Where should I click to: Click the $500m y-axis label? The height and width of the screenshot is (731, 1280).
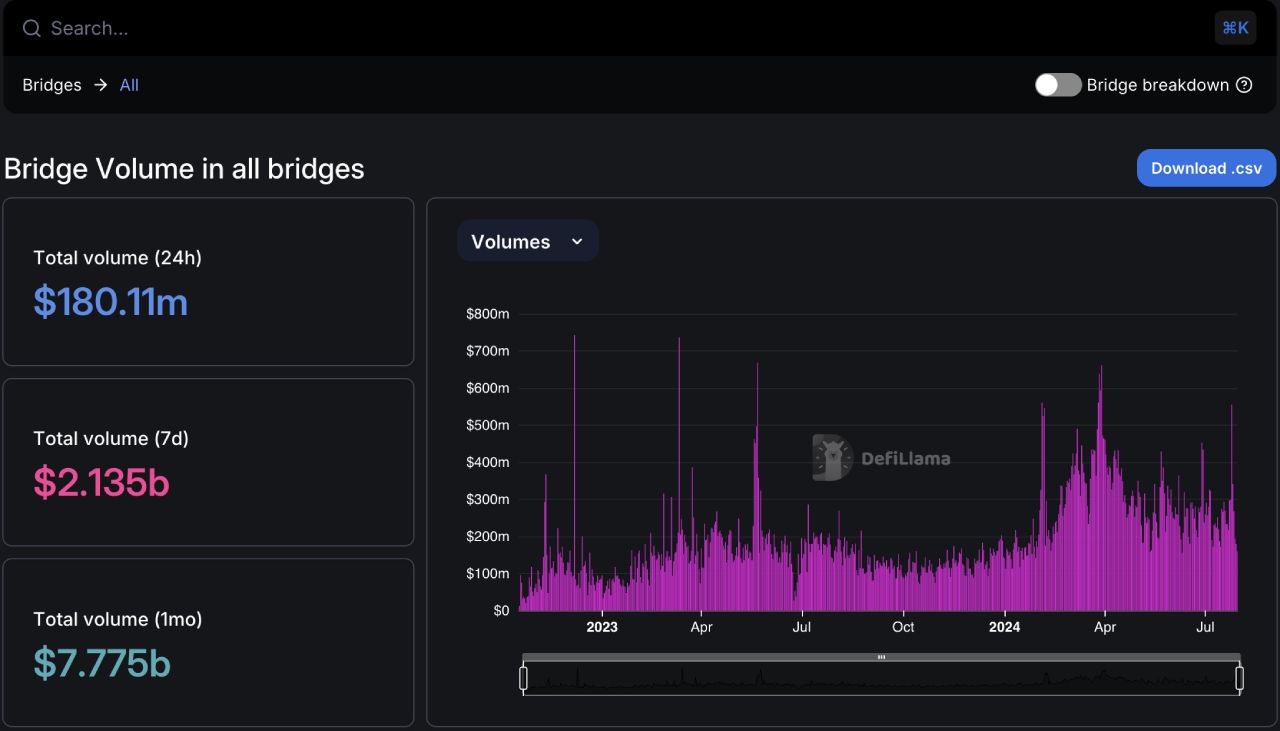(x=487, y=425)
